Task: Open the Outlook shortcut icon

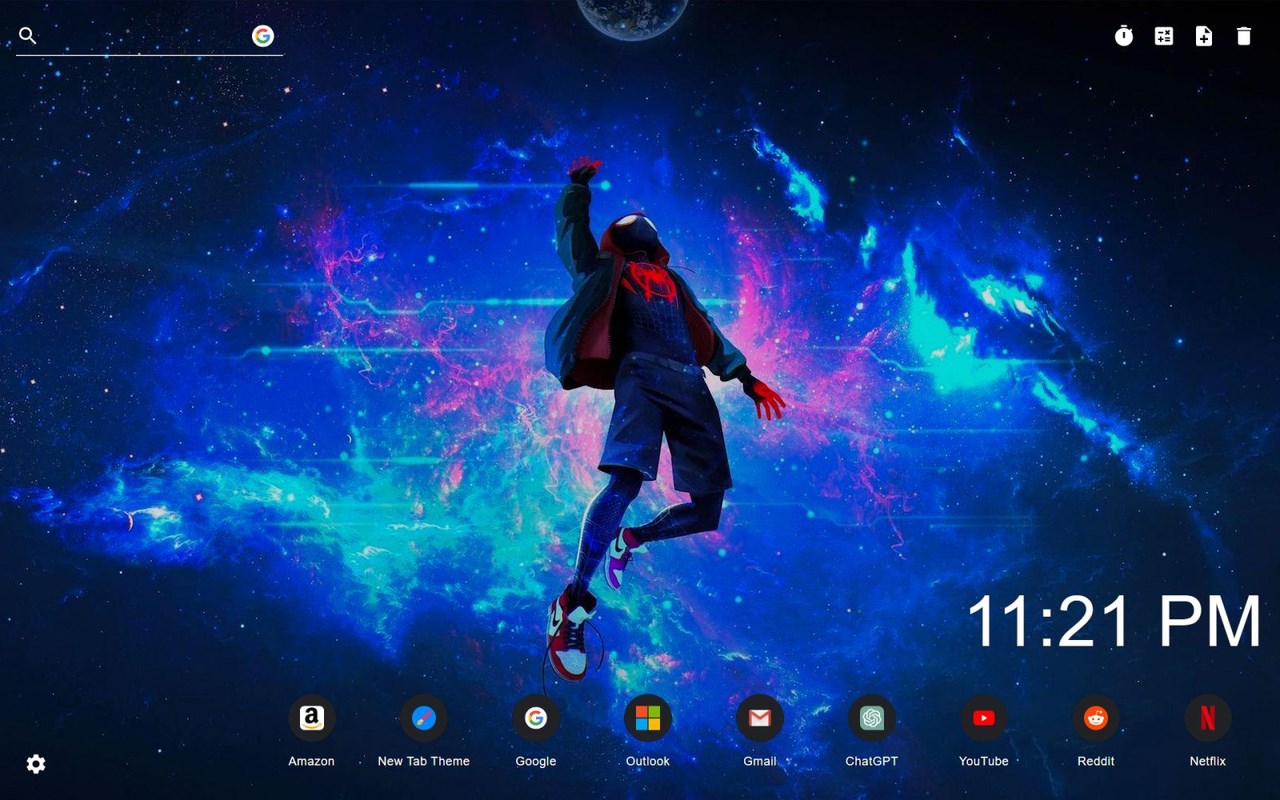Action: coord(648,718)
